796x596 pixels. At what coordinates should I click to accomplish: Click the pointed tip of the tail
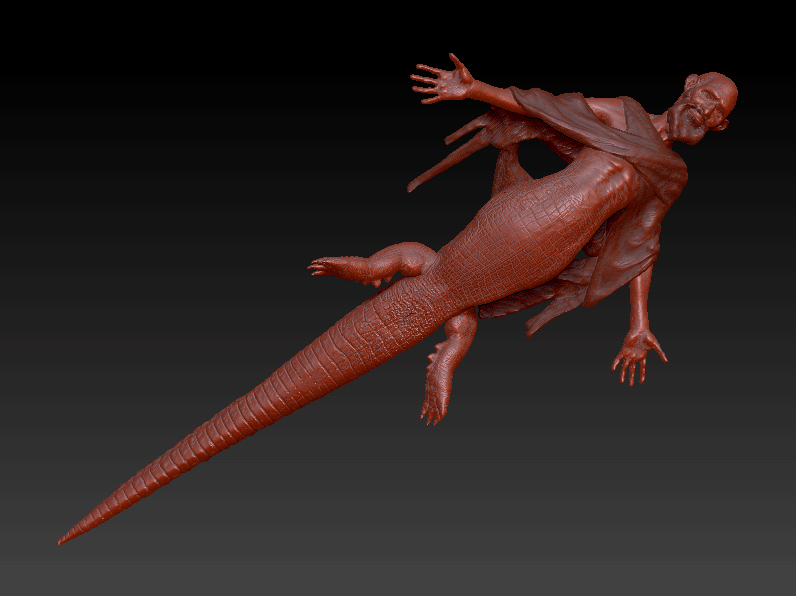pyautogui.click(x=66, y=540)
